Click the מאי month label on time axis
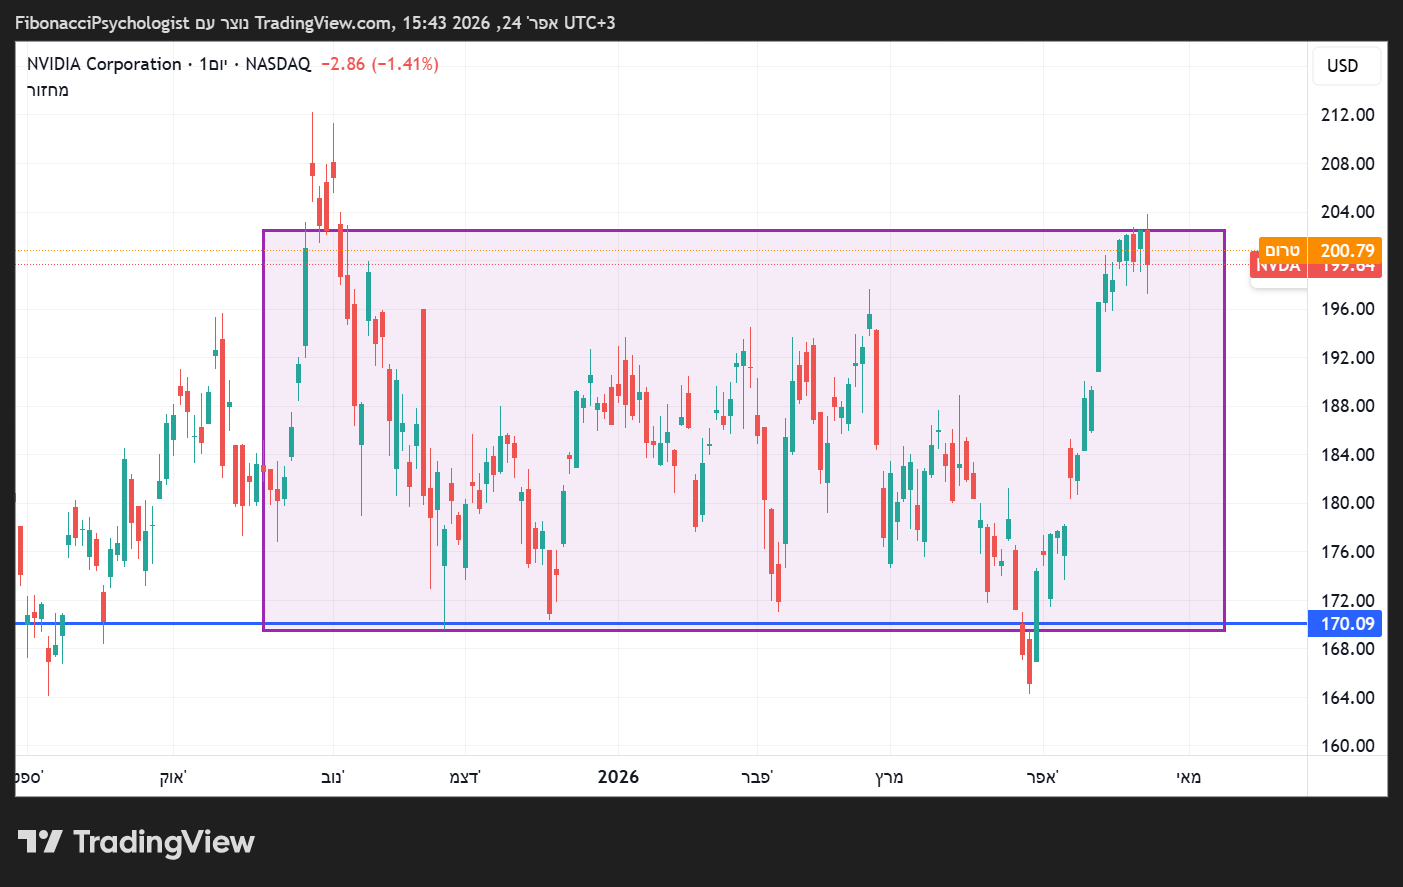Viewport: 1403px width, 887px height. (1189, 777)
